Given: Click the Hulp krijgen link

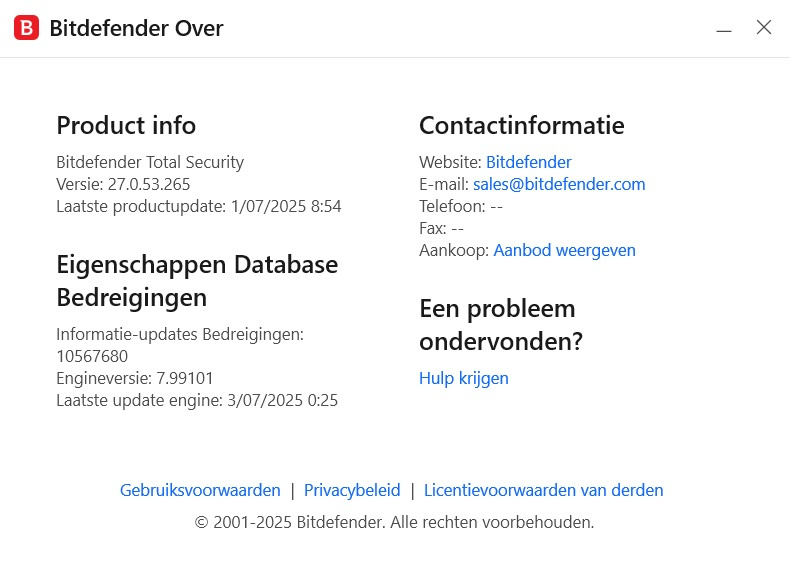Looking at the screenshot, I should click(464, 379).
